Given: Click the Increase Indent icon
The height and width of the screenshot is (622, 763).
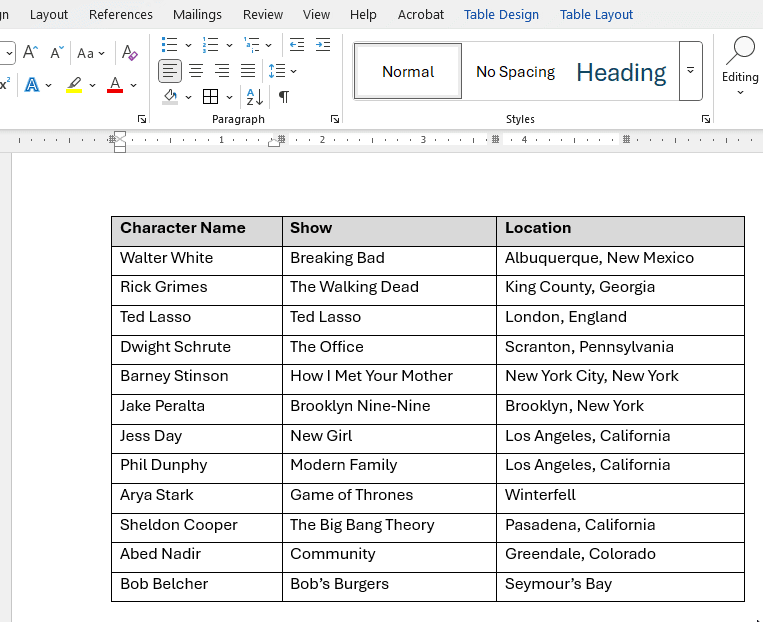Looking at the screenshot, I should coord(323,45).
